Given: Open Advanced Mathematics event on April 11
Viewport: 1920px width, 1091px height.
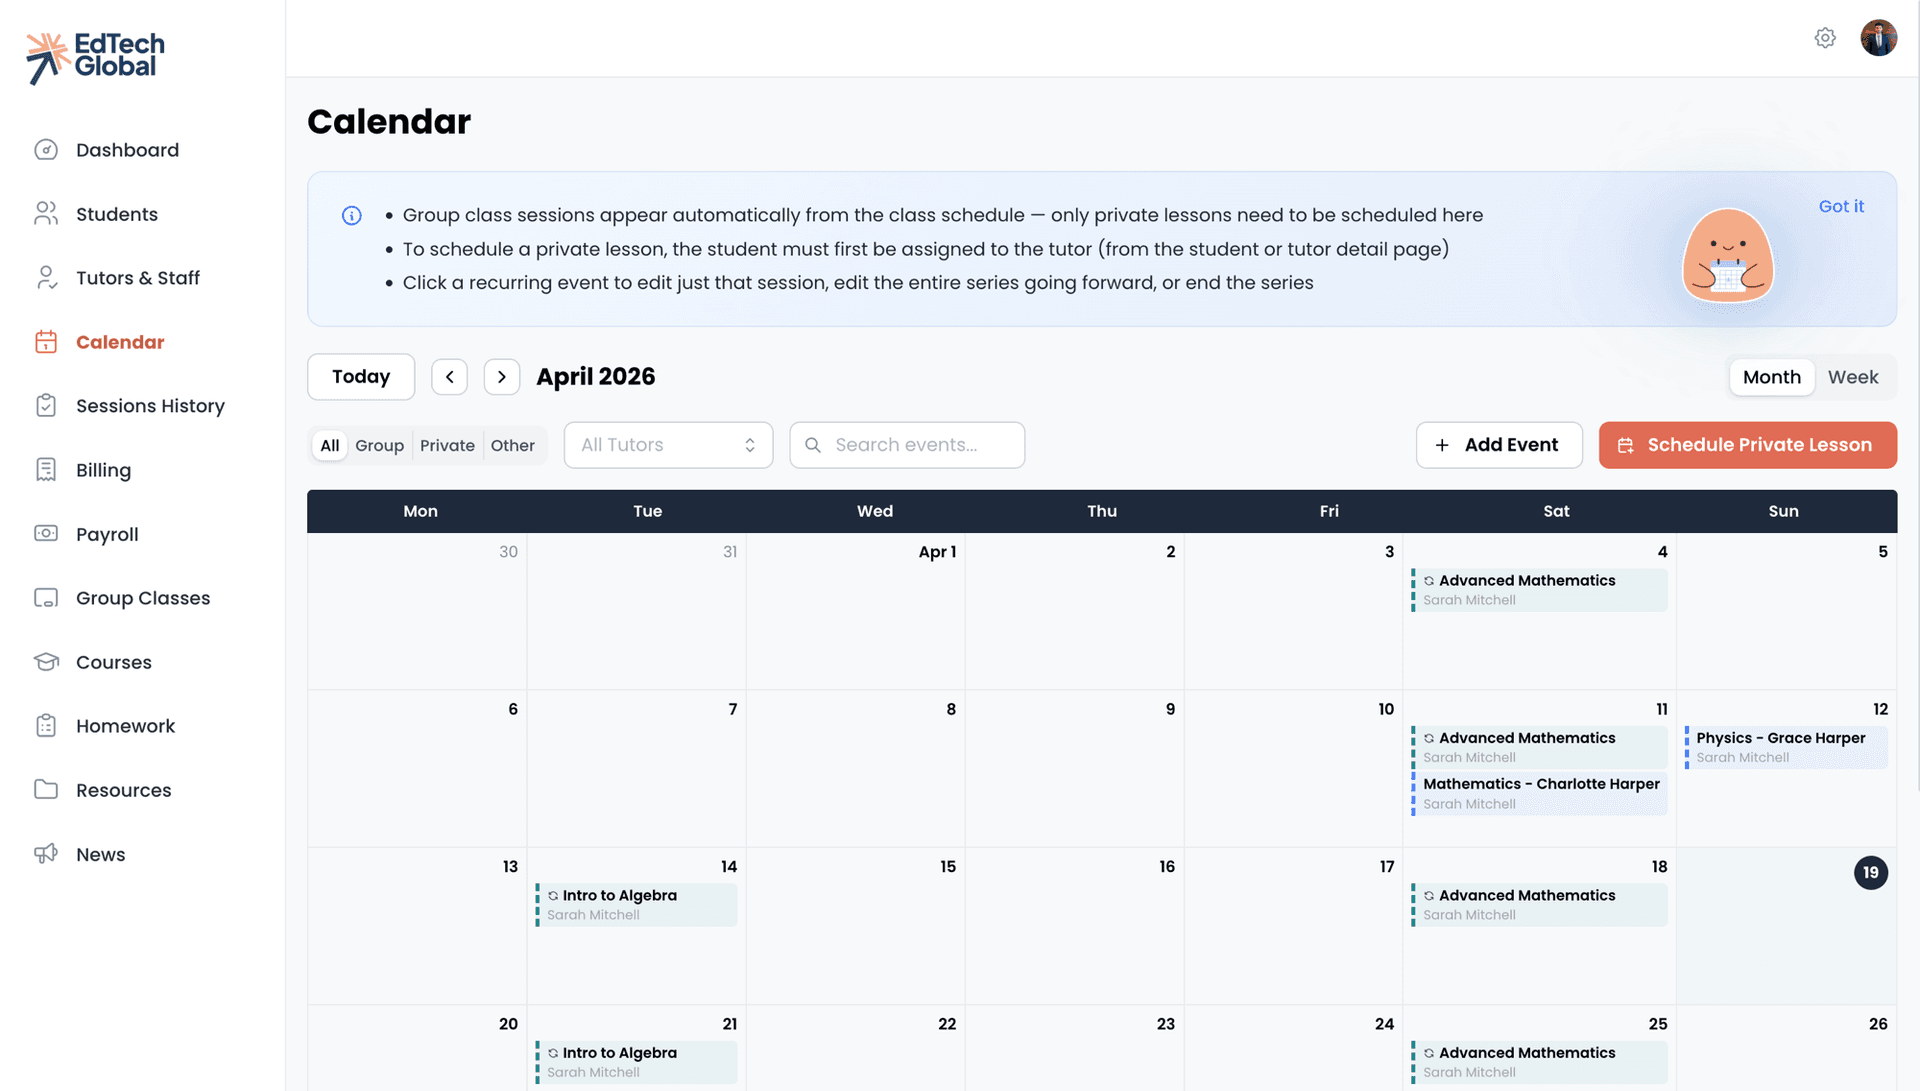Looking at the screenshot, I should pyautogui.click(x=1539, y=747).
